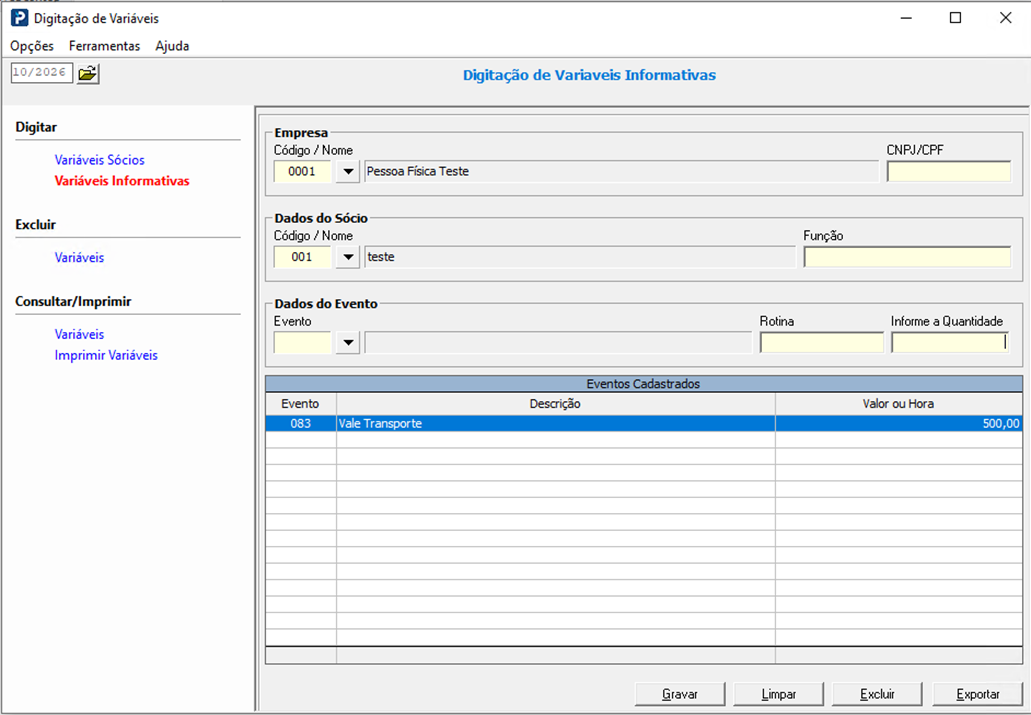Image resolution: width=1031 pixels, height=715 pixels.
Task: Expand the Evento dropdown arrow
Action: [x=348, y=343]
